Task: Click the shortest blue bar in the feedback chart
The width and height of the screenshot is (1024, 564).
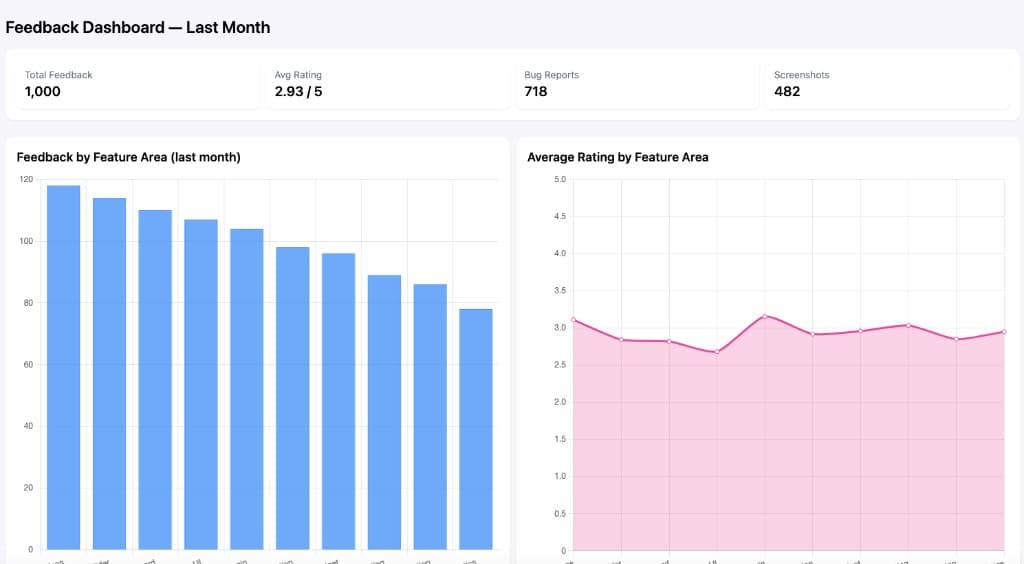Action: (x=475, y=429)
